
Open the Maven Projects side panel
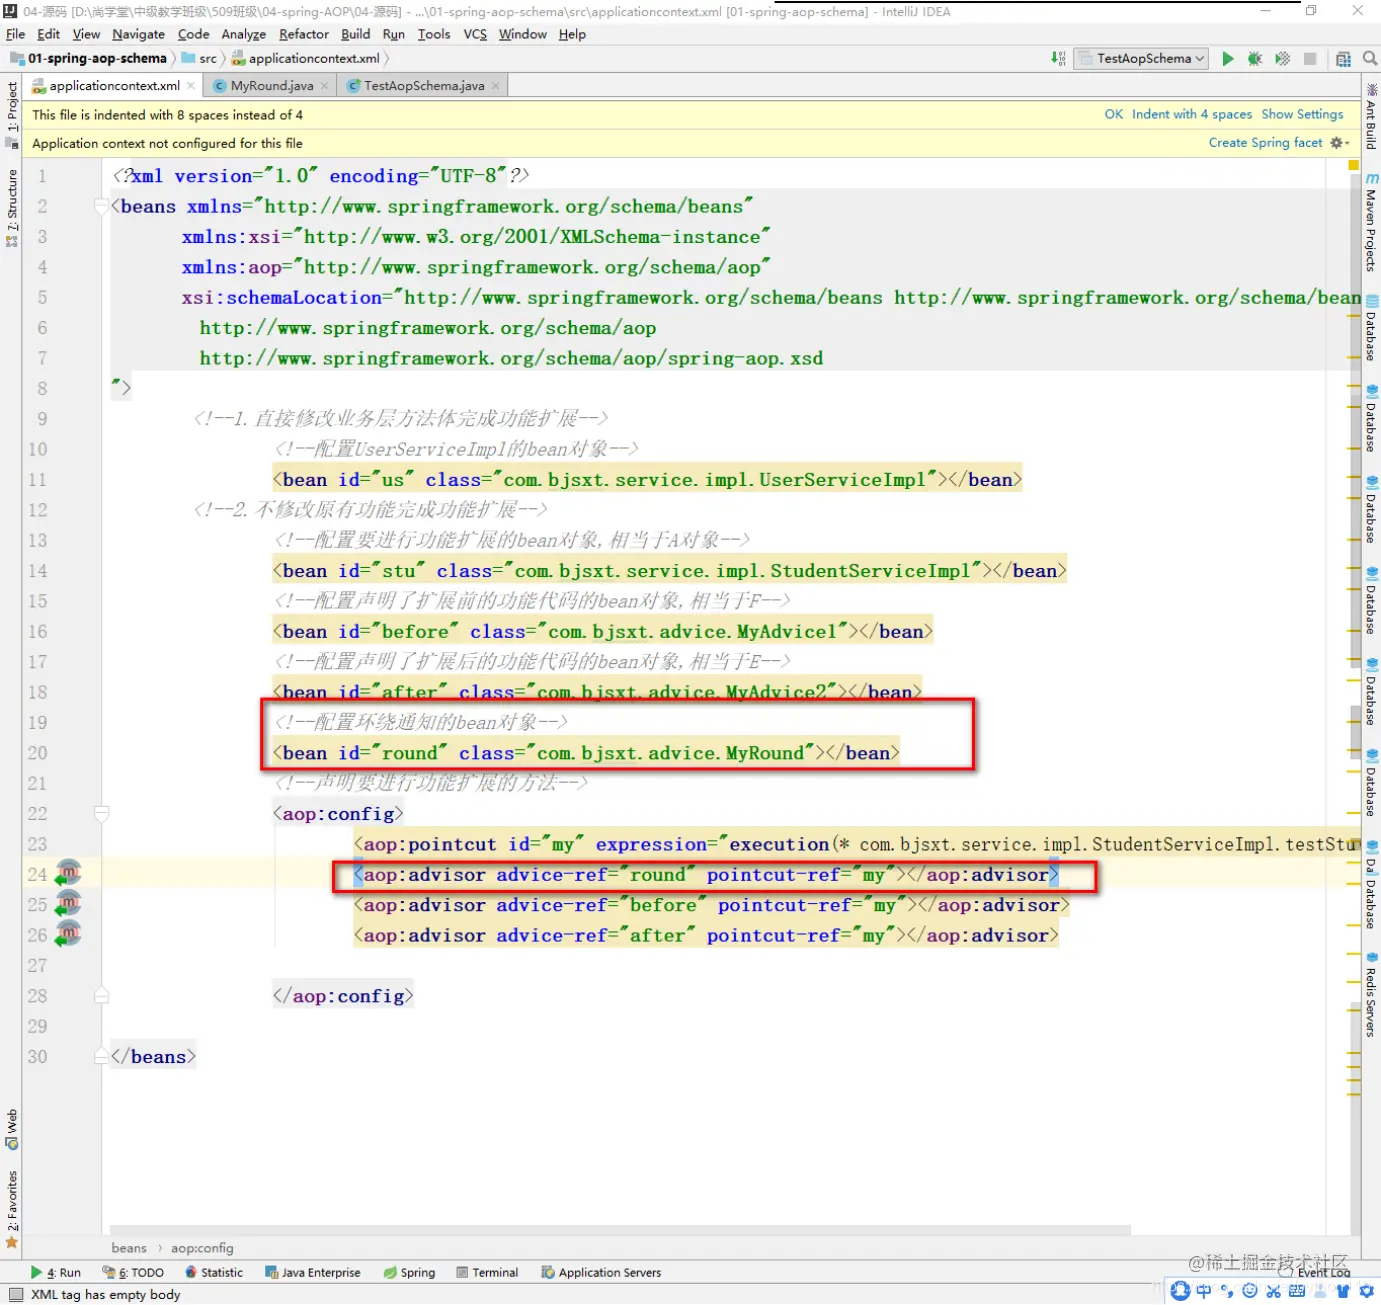click(x=1371, y=222)
